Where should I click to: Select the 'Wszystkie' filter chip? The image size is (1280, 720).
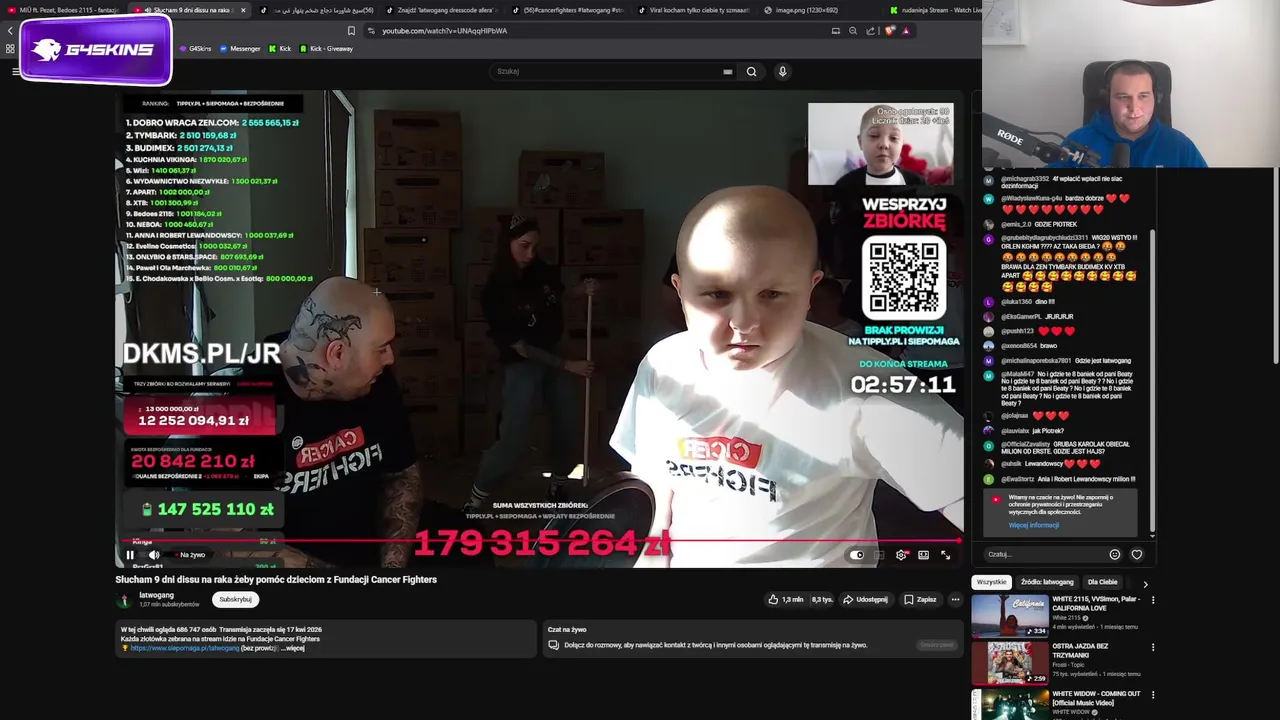tap(992, 582)
